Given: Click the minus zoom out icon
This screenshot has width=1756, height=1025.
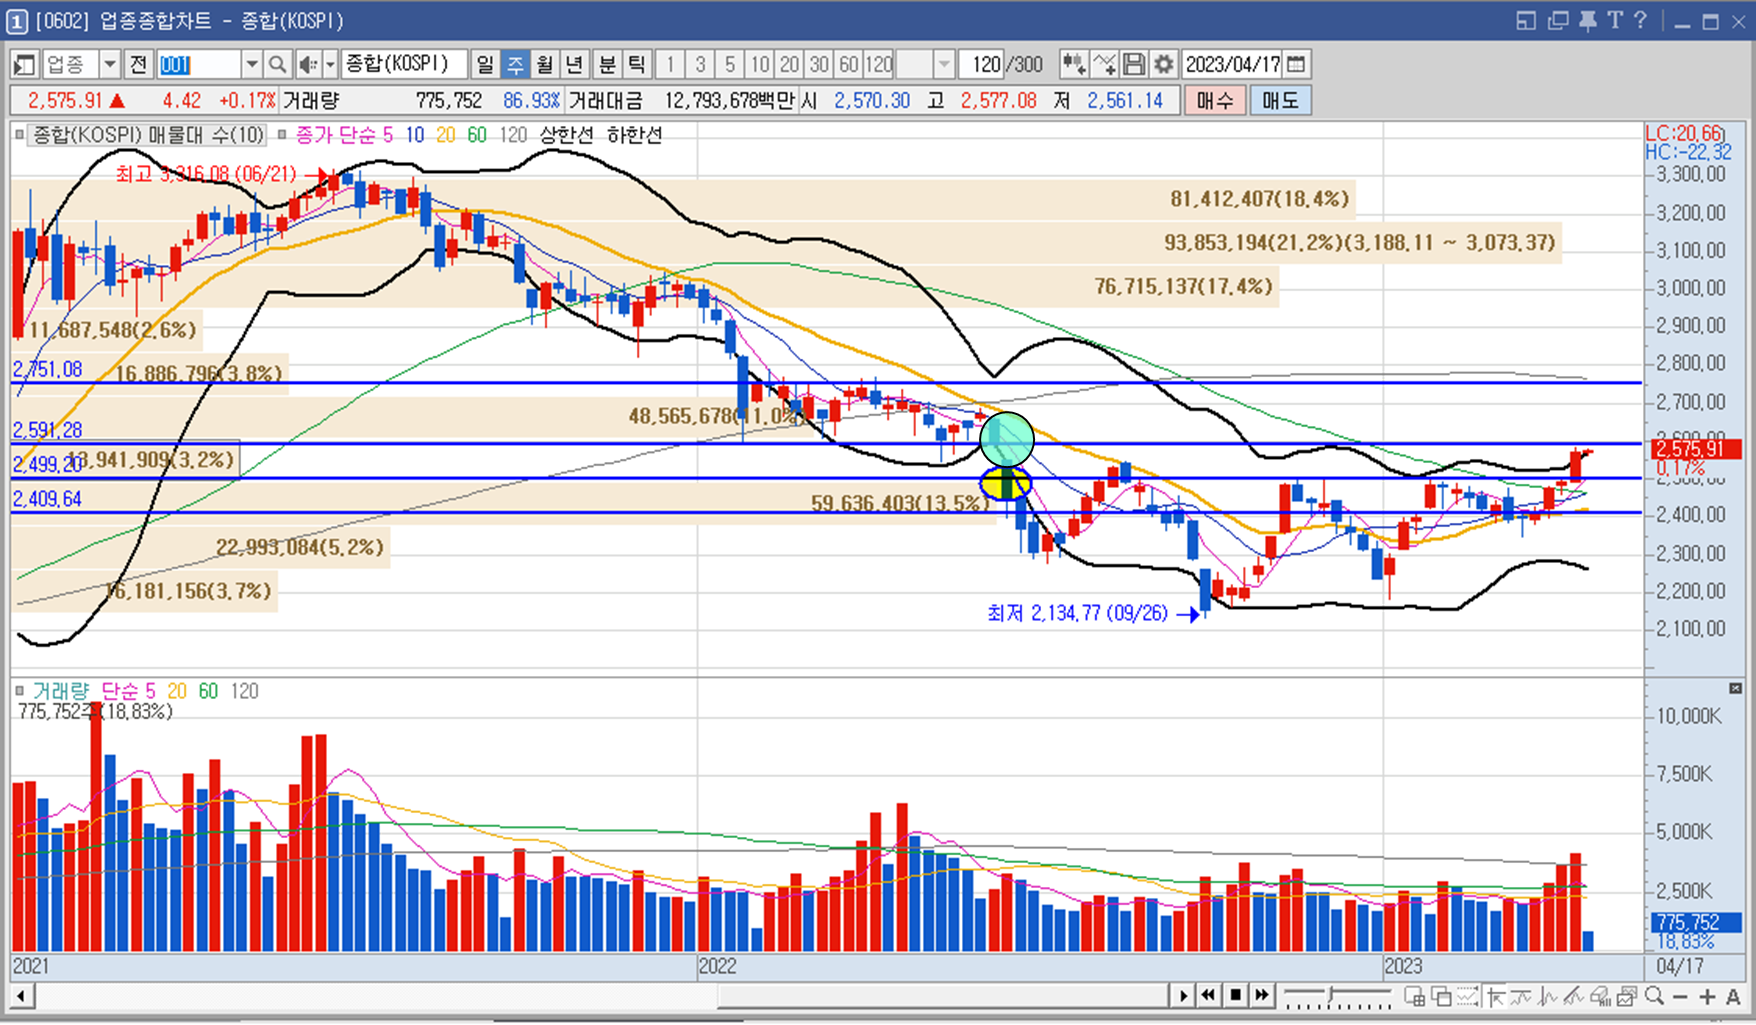Looking at the screenshot, I should [x=1680, y=997].
